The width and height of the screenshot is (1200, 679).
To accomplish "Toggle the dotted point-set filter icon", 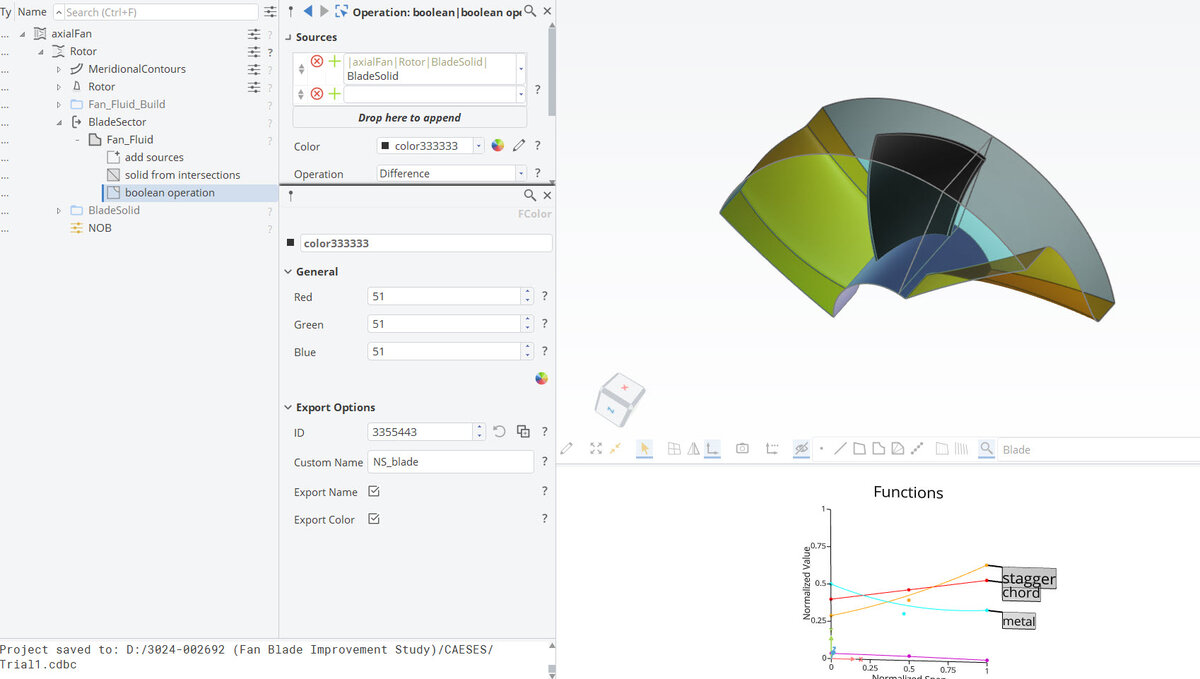I will [917, 449].
